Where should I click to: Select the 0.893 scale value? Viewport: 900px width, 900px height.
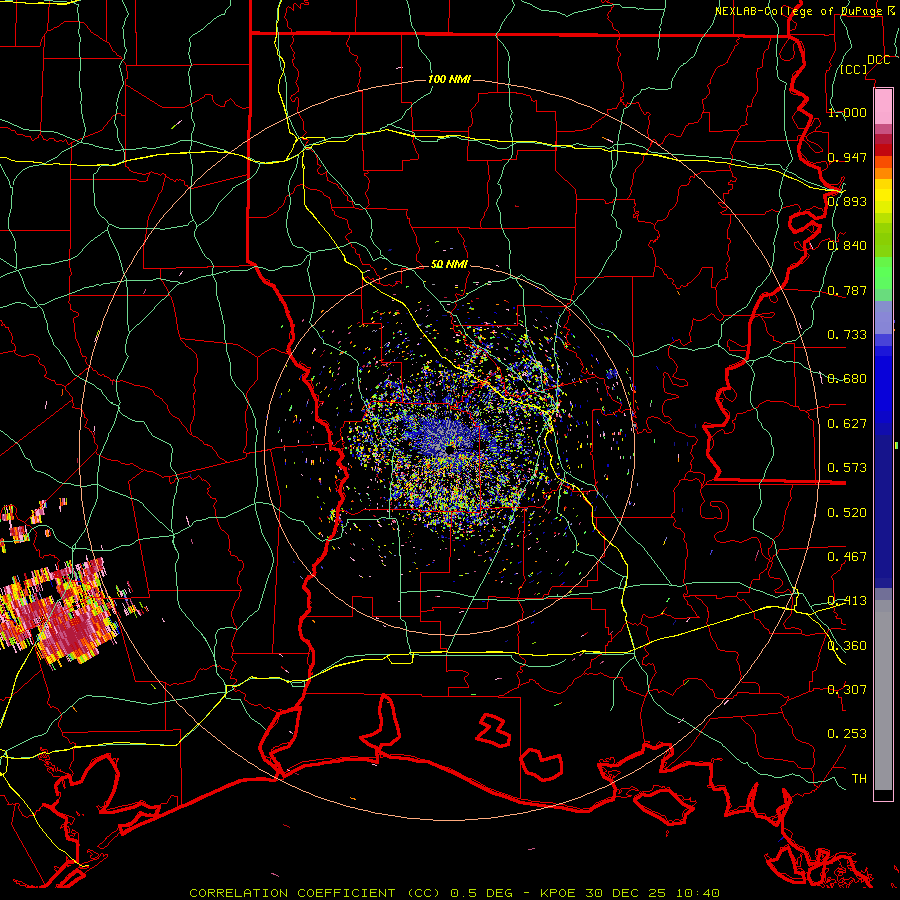(847, 201)
